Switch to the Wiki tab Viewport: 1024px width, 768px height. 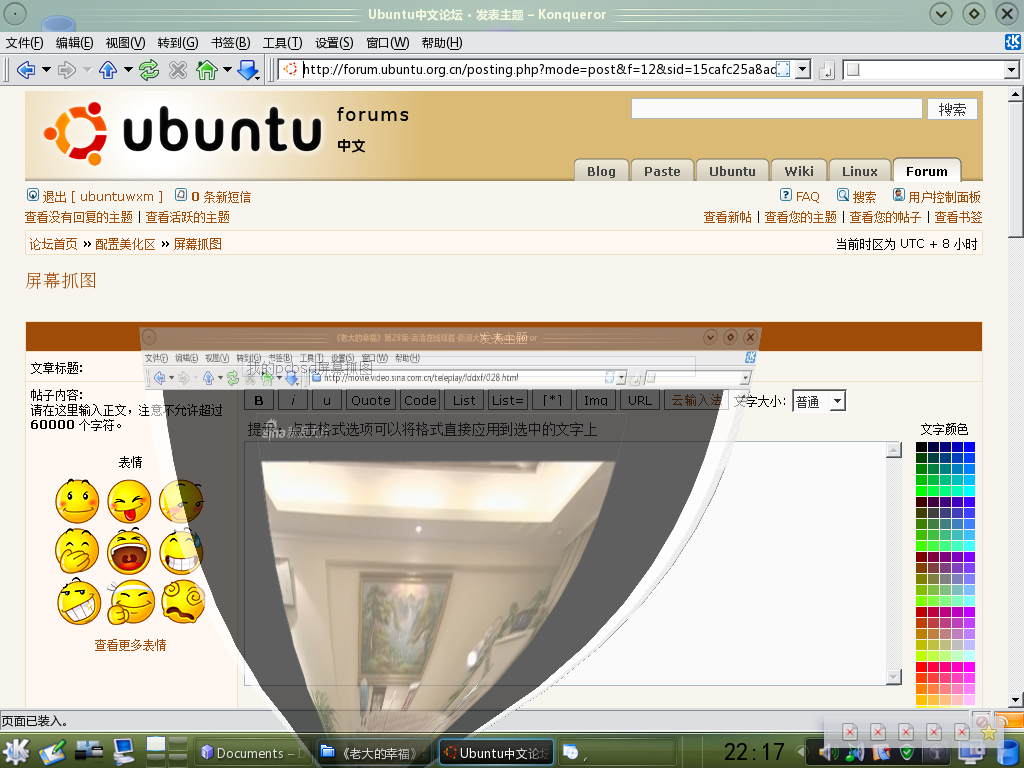pos(799,170)
